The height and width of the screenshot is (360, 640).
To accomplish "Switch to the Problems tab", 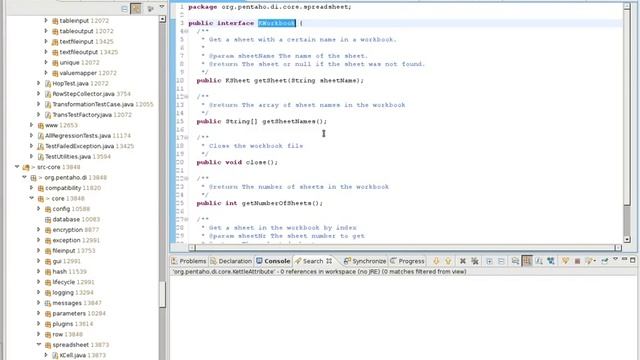I will [x=189, y=261].
